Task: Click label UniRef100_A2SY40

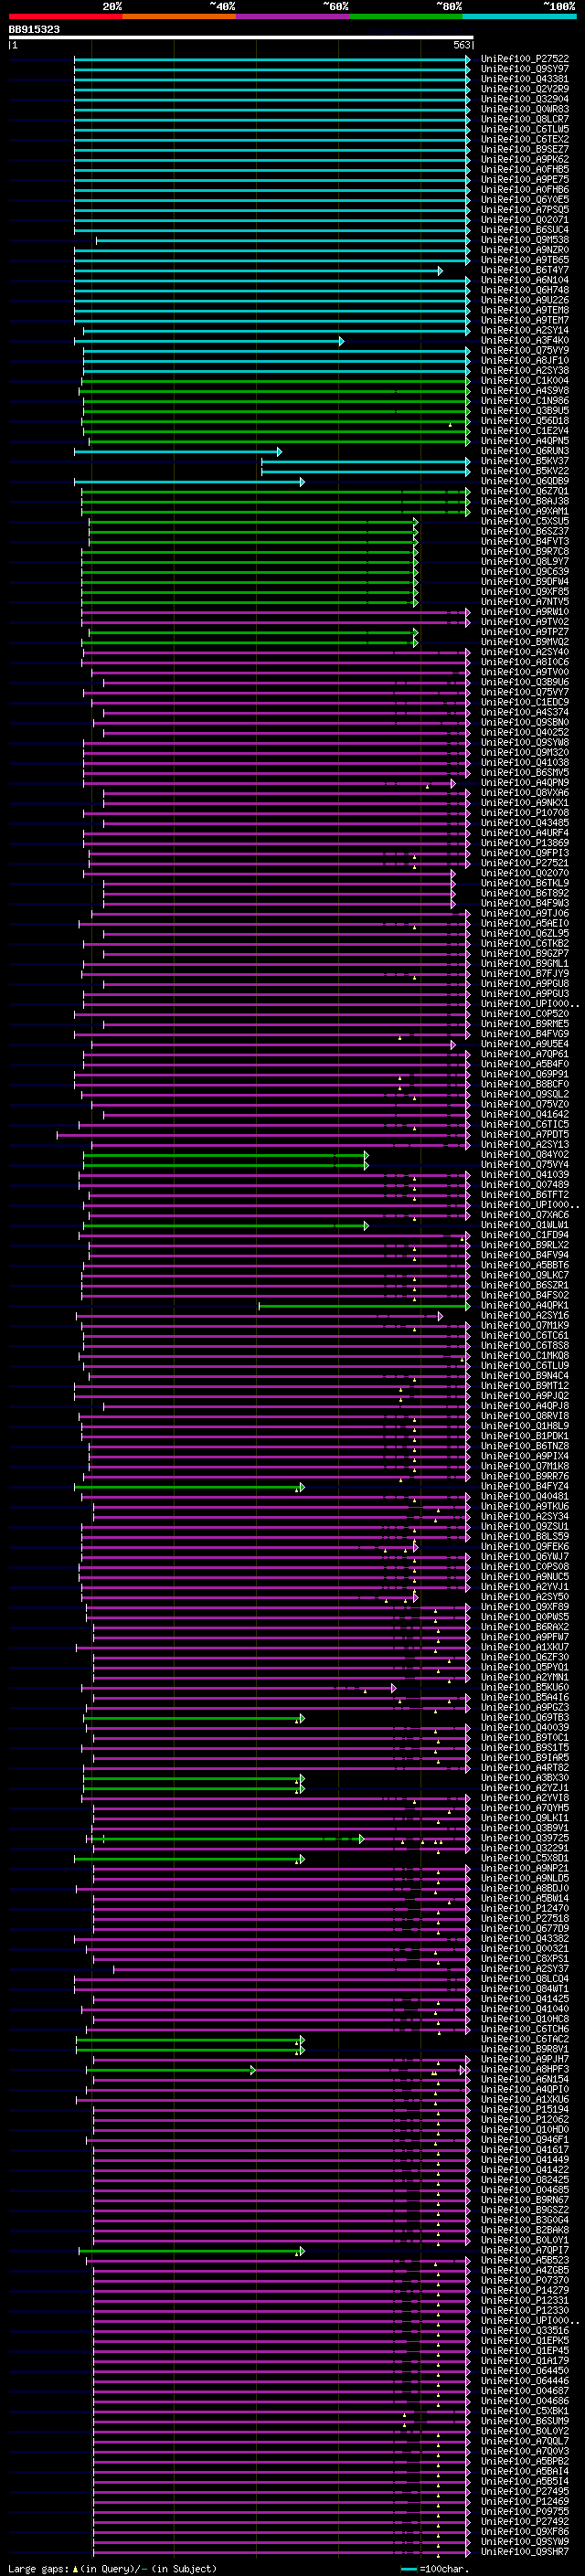Action: [525, 652]
